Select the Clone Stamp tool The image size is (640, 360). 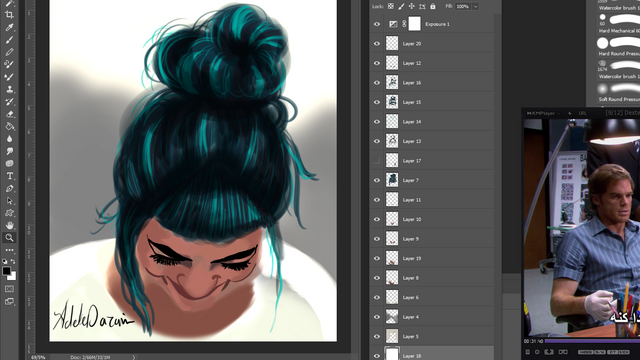(9, 89)
